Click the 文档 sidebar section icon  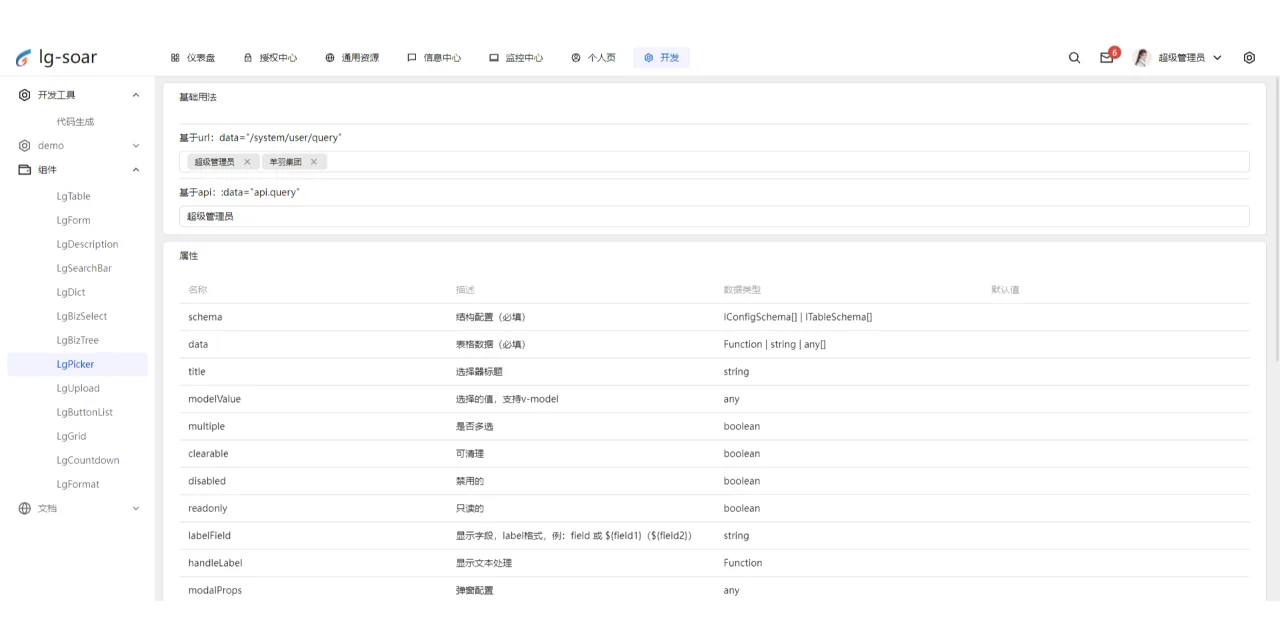point(24,508)
